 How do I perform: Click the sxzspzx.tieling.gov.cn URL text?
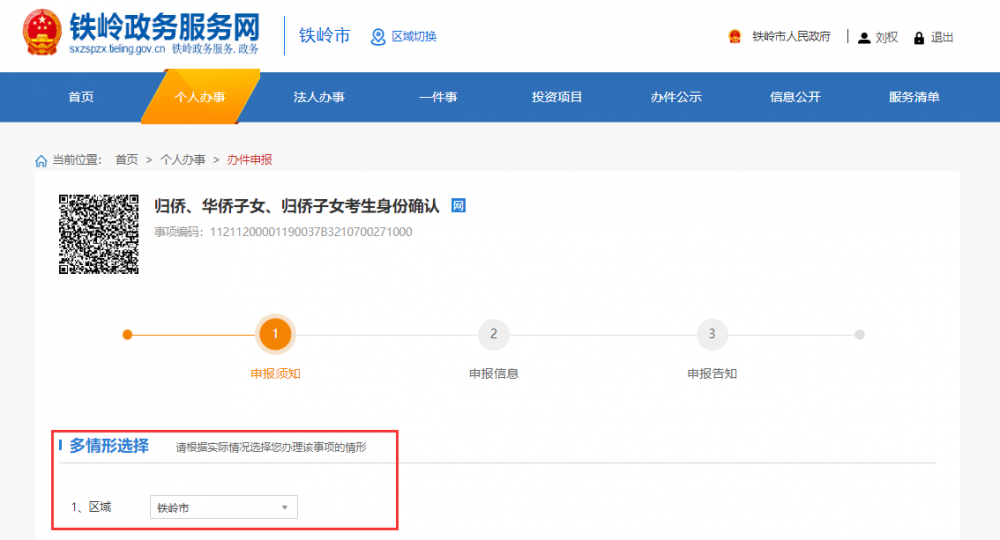tap(117, 49)
